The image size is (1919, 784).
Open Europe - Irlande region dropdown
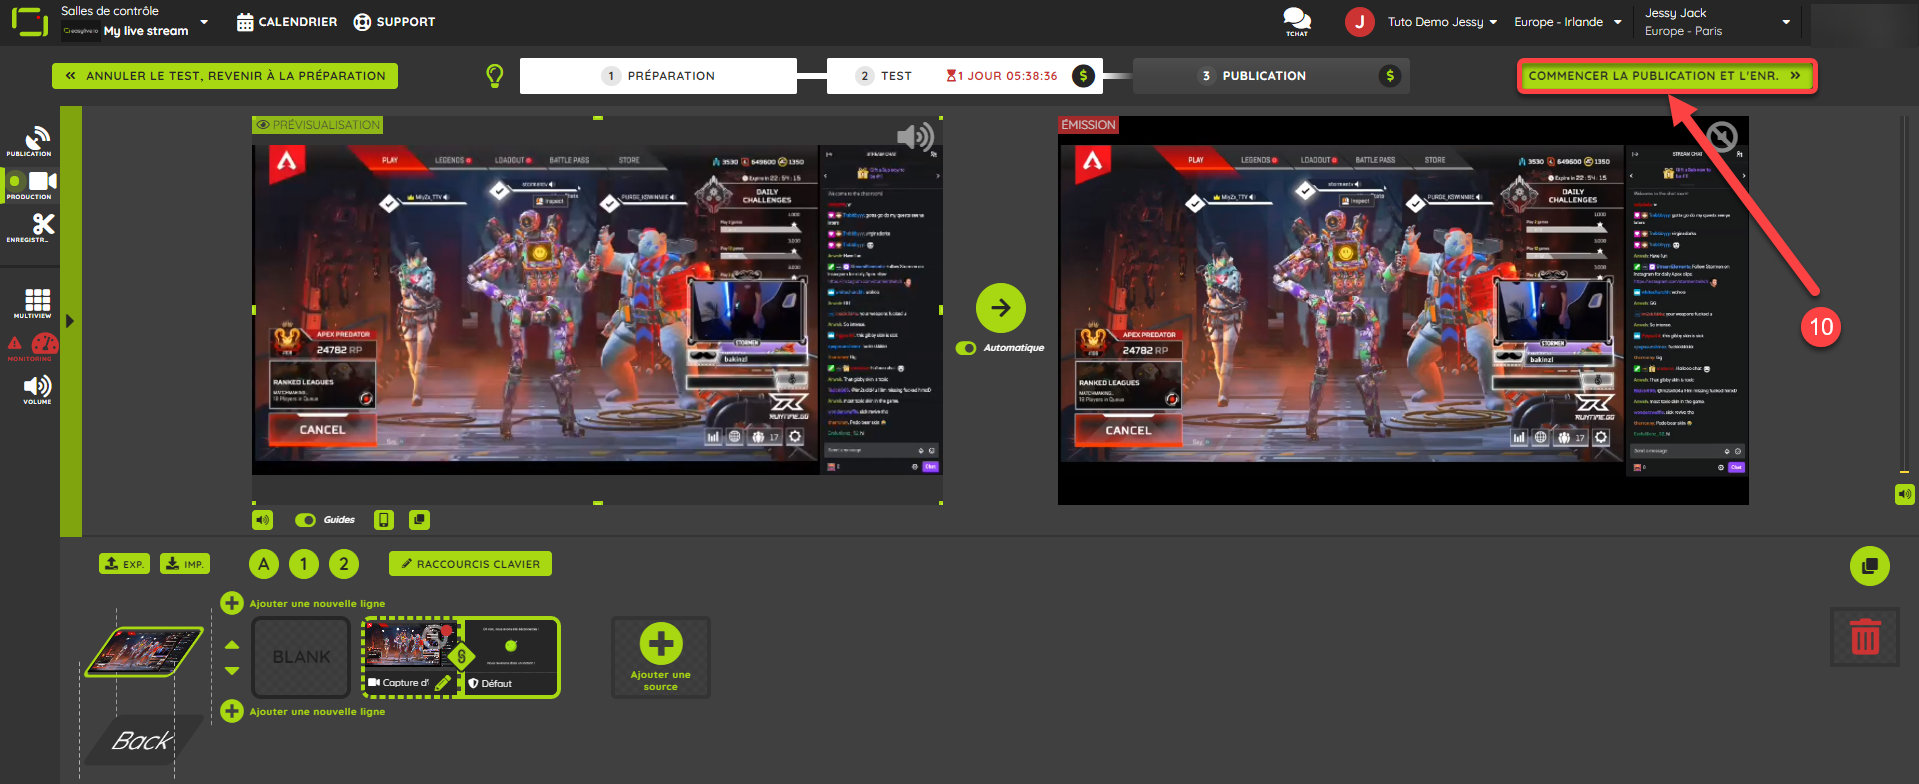pyautogui.click(x=1568, y=22)
